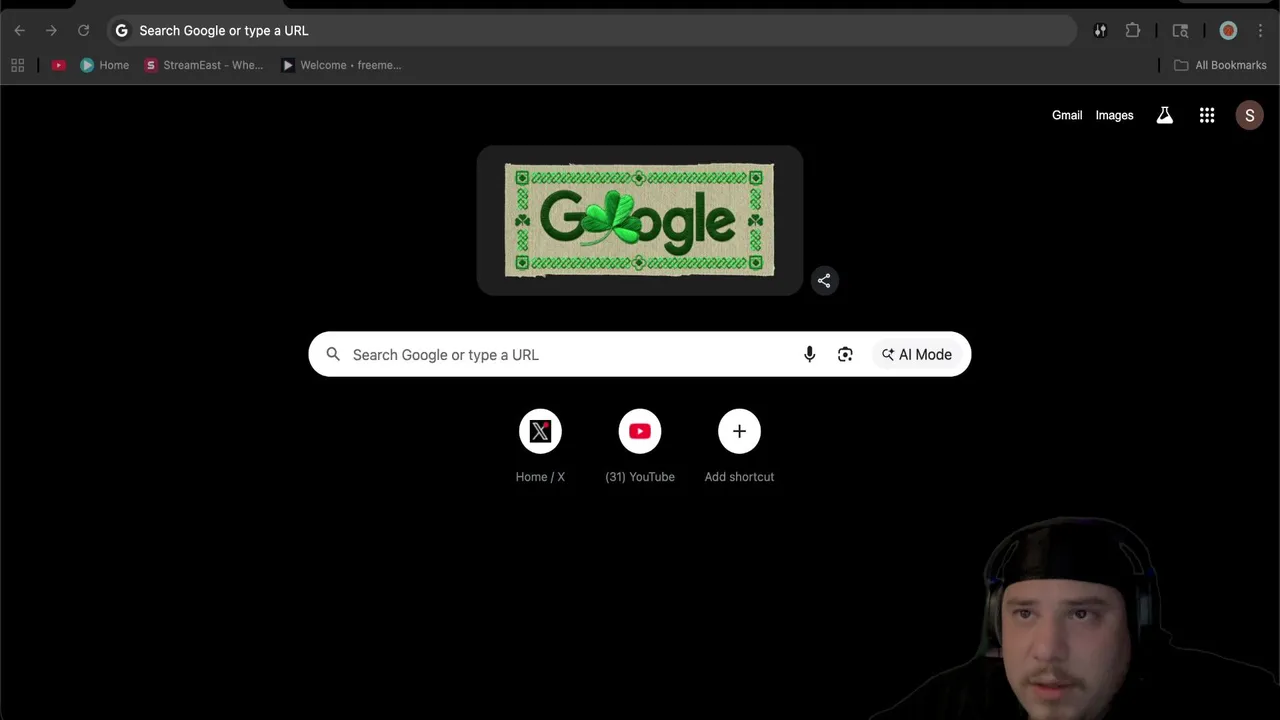This screenshot has height=720, width=1280.
Task: Click the browser forward arrow
Action: coord(51,31)
